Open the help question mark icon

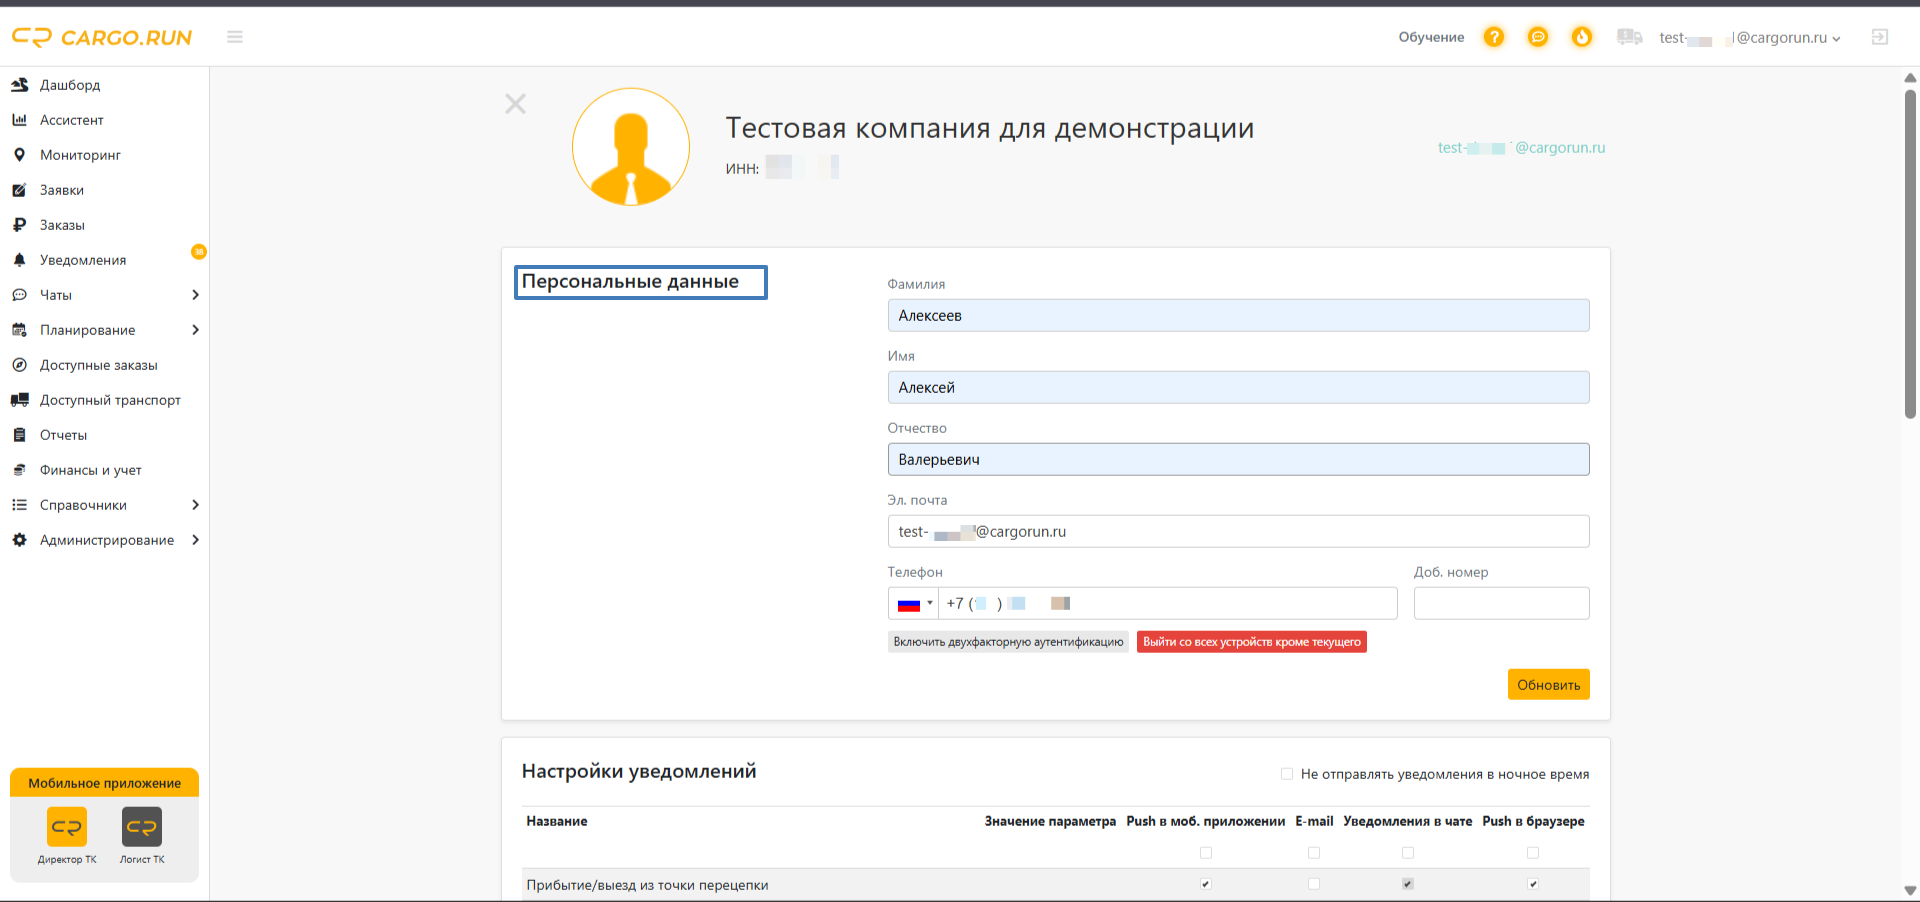coord(1493,37)
